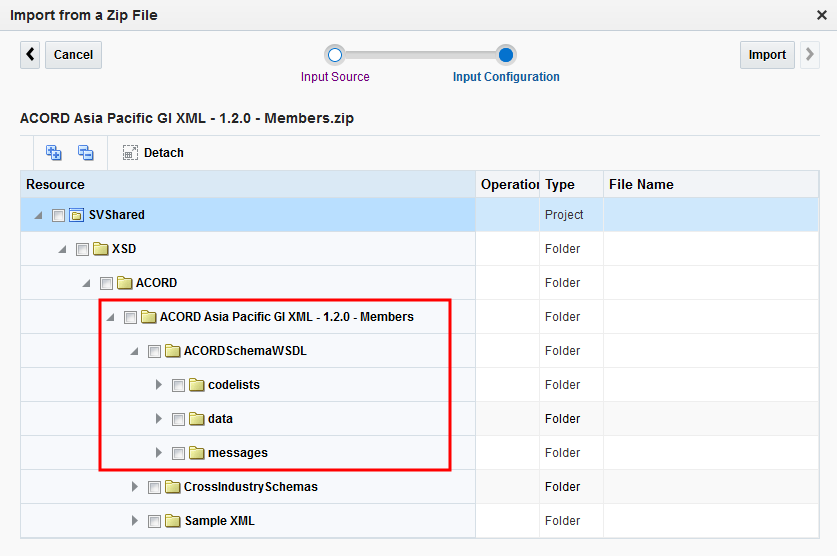Check the ACORD folder checkbox

tap(106, 283)
